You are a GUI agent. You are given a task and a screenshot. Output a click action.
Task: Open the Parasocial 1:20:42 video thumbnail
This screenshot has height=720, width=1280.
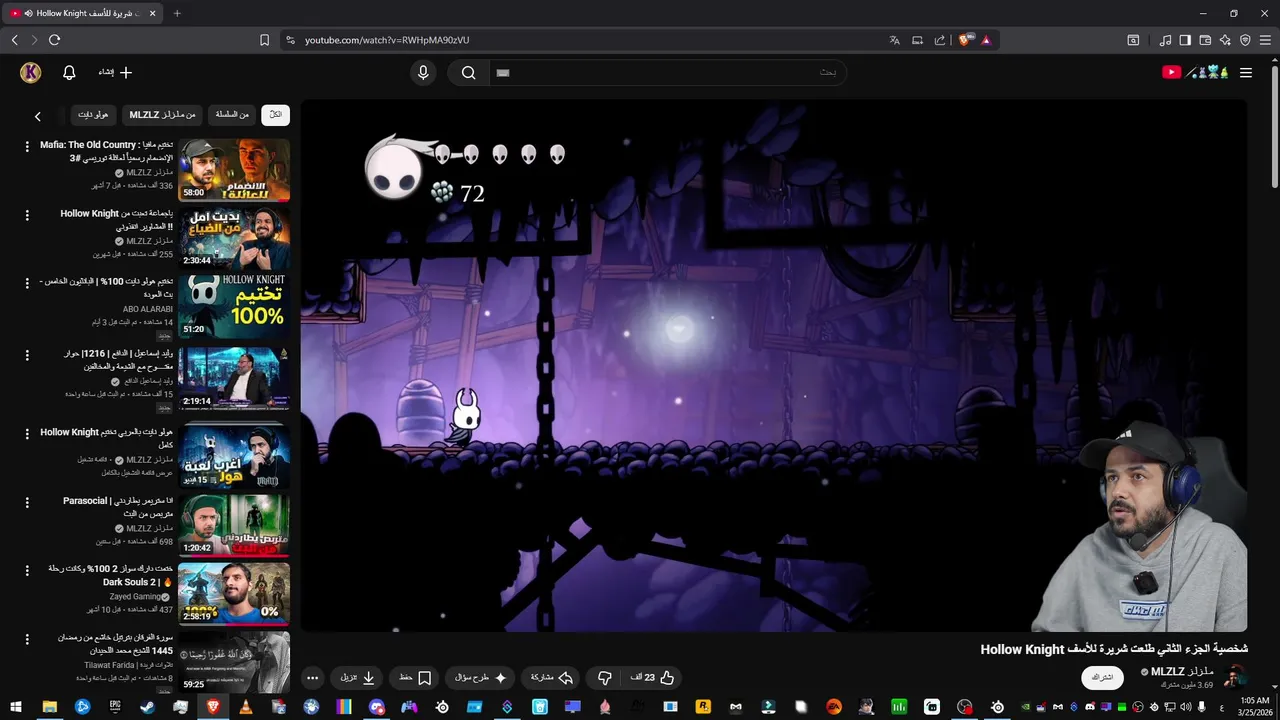tap(234, 525)
